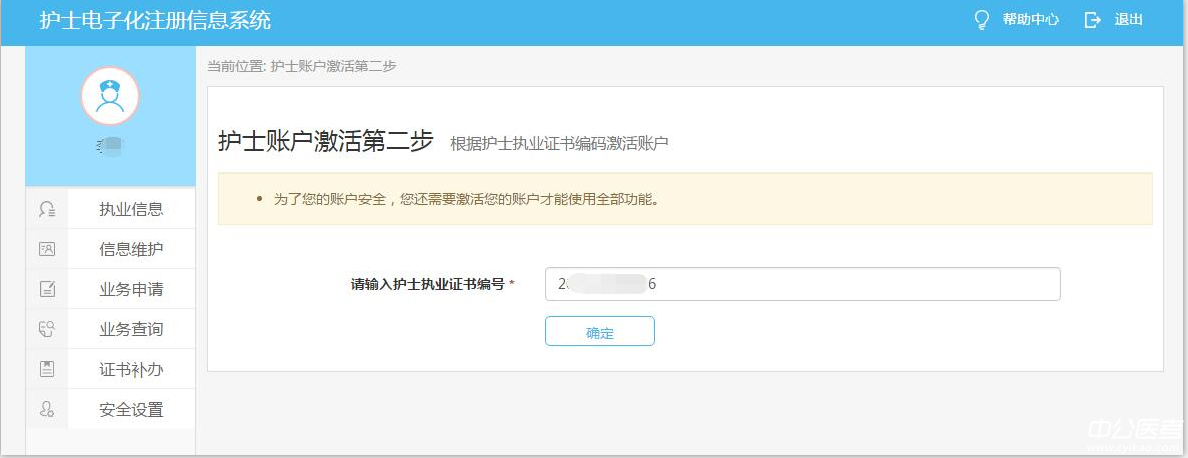The image size is (1188, 458).
Task: Go to 业务申请 in the sidebar
Action: click(131, 289)
